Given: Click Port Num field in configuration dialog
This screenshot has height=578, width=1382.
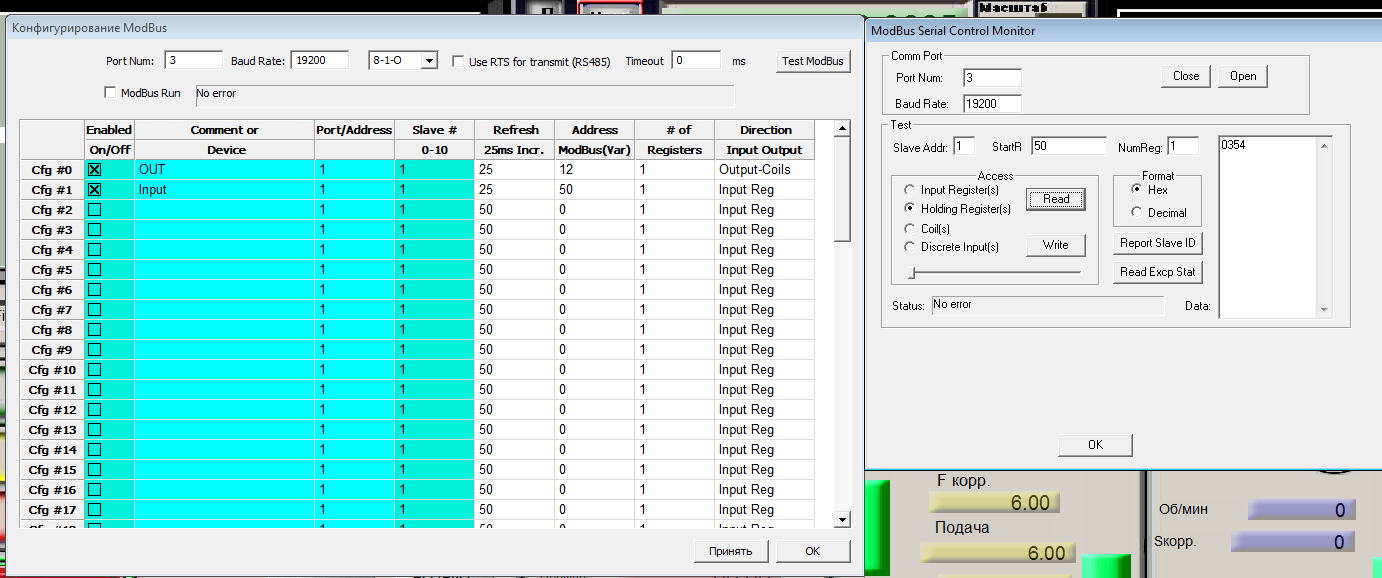Looking at the screenshot, I should (x=193, y=61).
